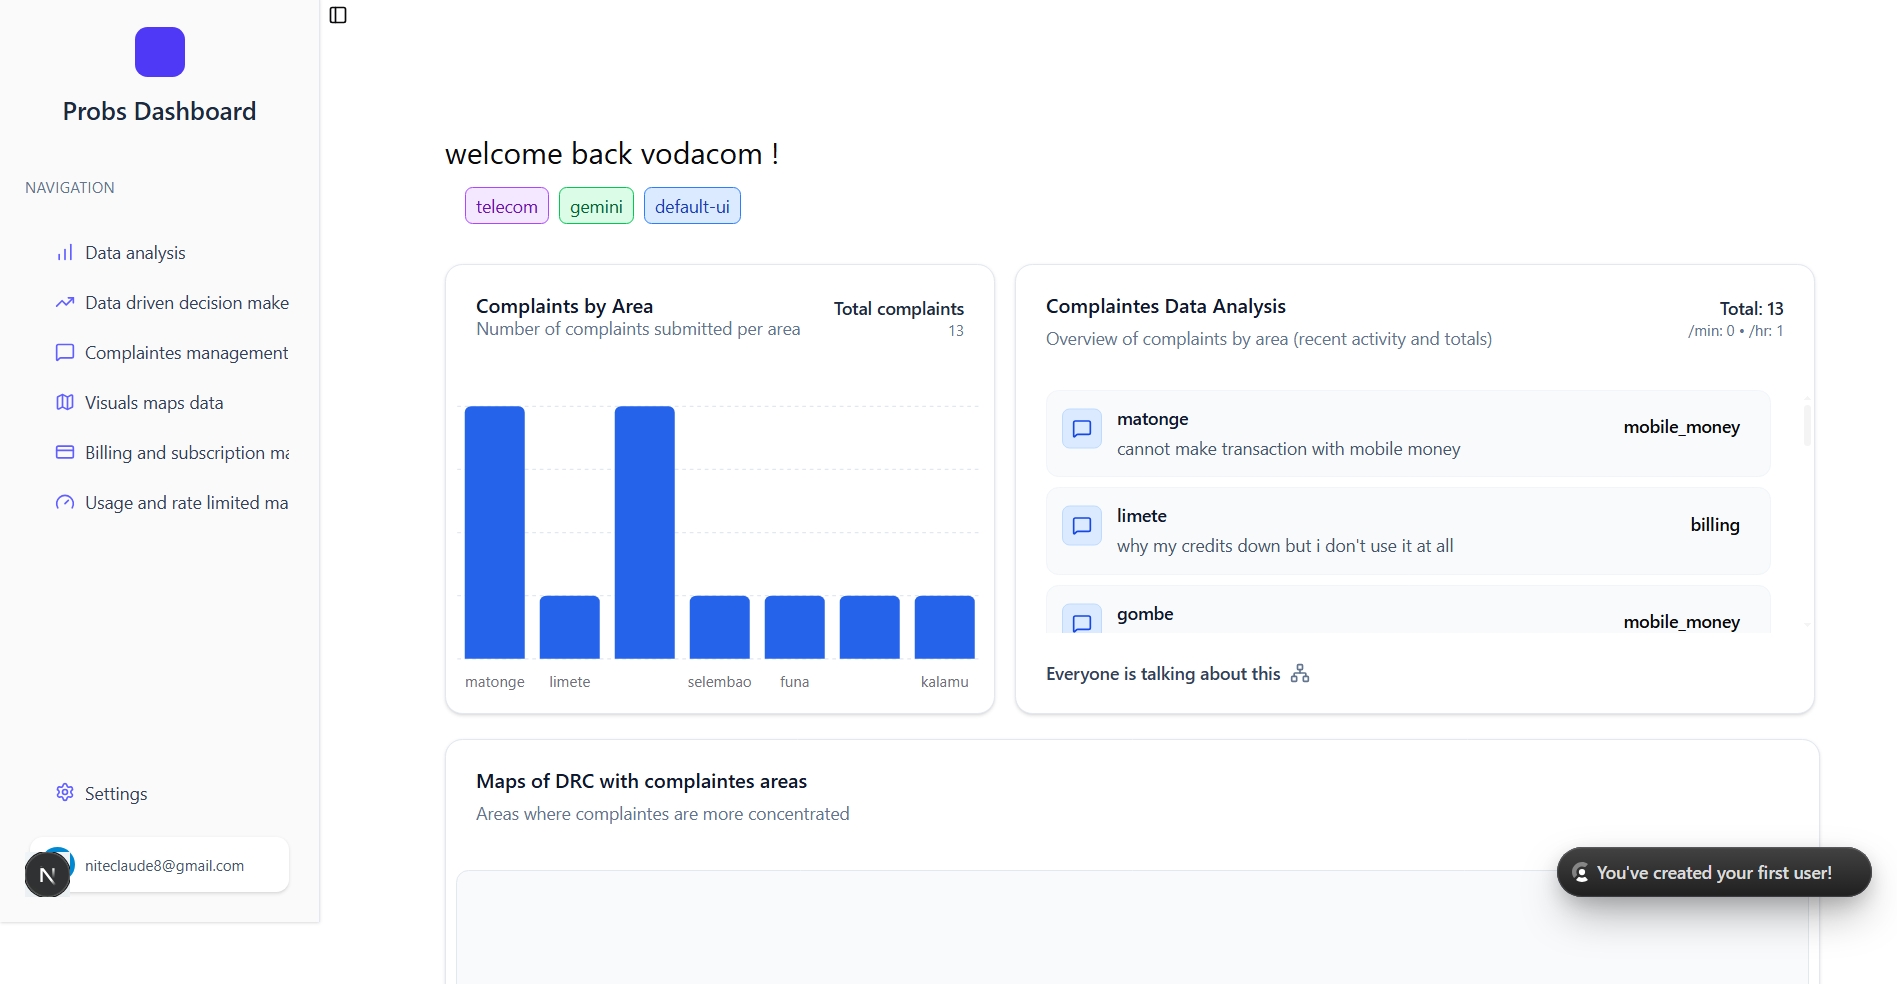Click the Usage and rate limited gauge icon
The height and width of the screenshot is (984, 1897).
(65, 502)
